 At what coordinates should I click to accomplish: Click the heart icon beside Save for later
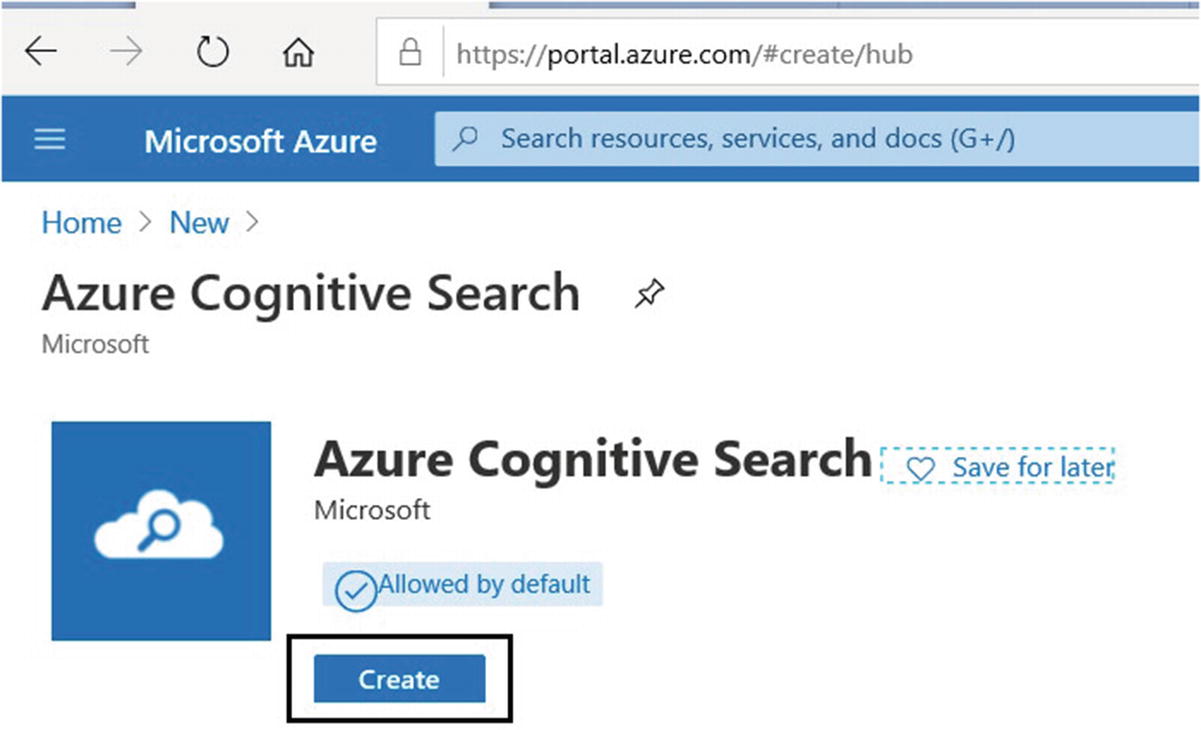click(x=919, y=468)
